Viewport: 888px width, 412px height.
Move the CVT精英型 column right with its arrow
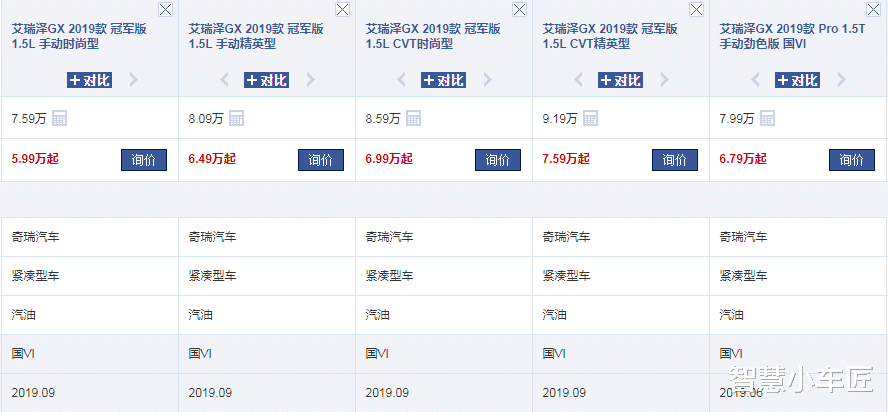664,80
